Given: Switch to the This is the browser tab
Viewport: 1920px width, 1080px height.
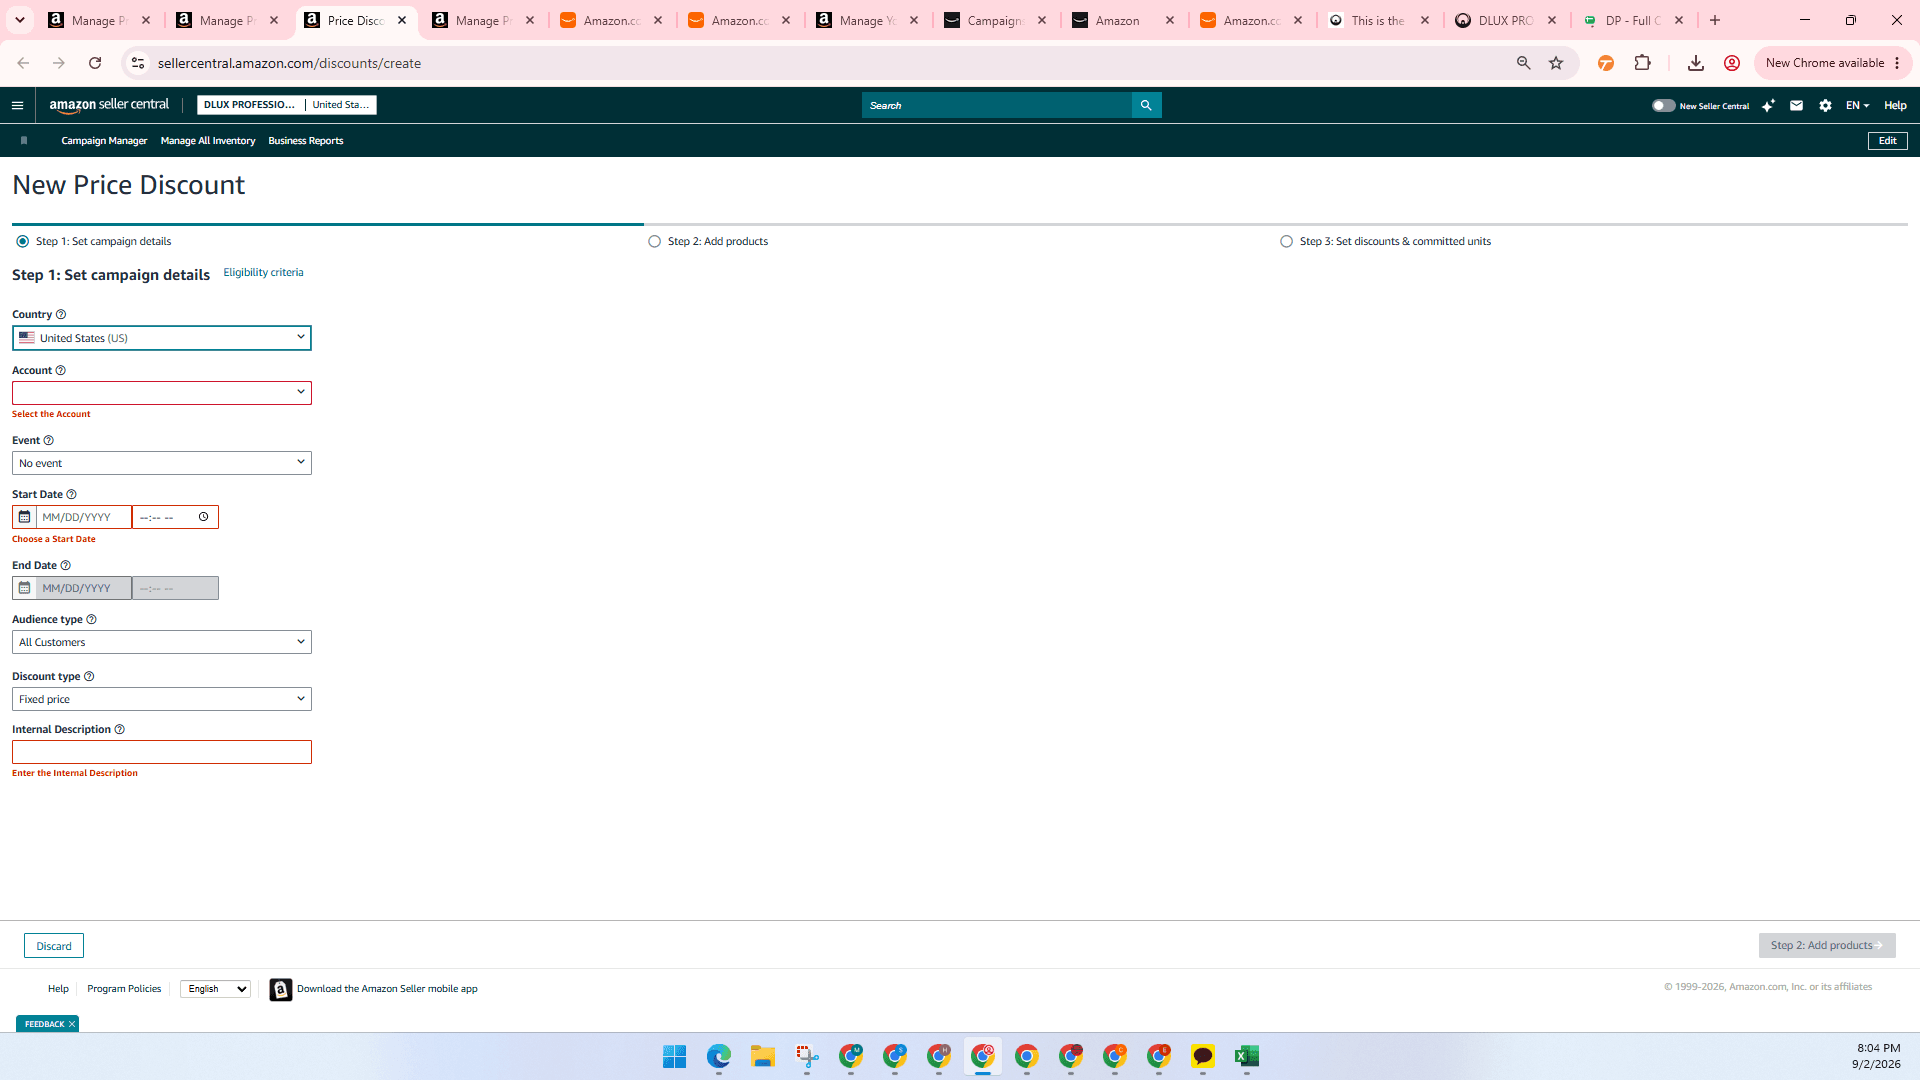Looking at the screenshot, I should 1378,20.
